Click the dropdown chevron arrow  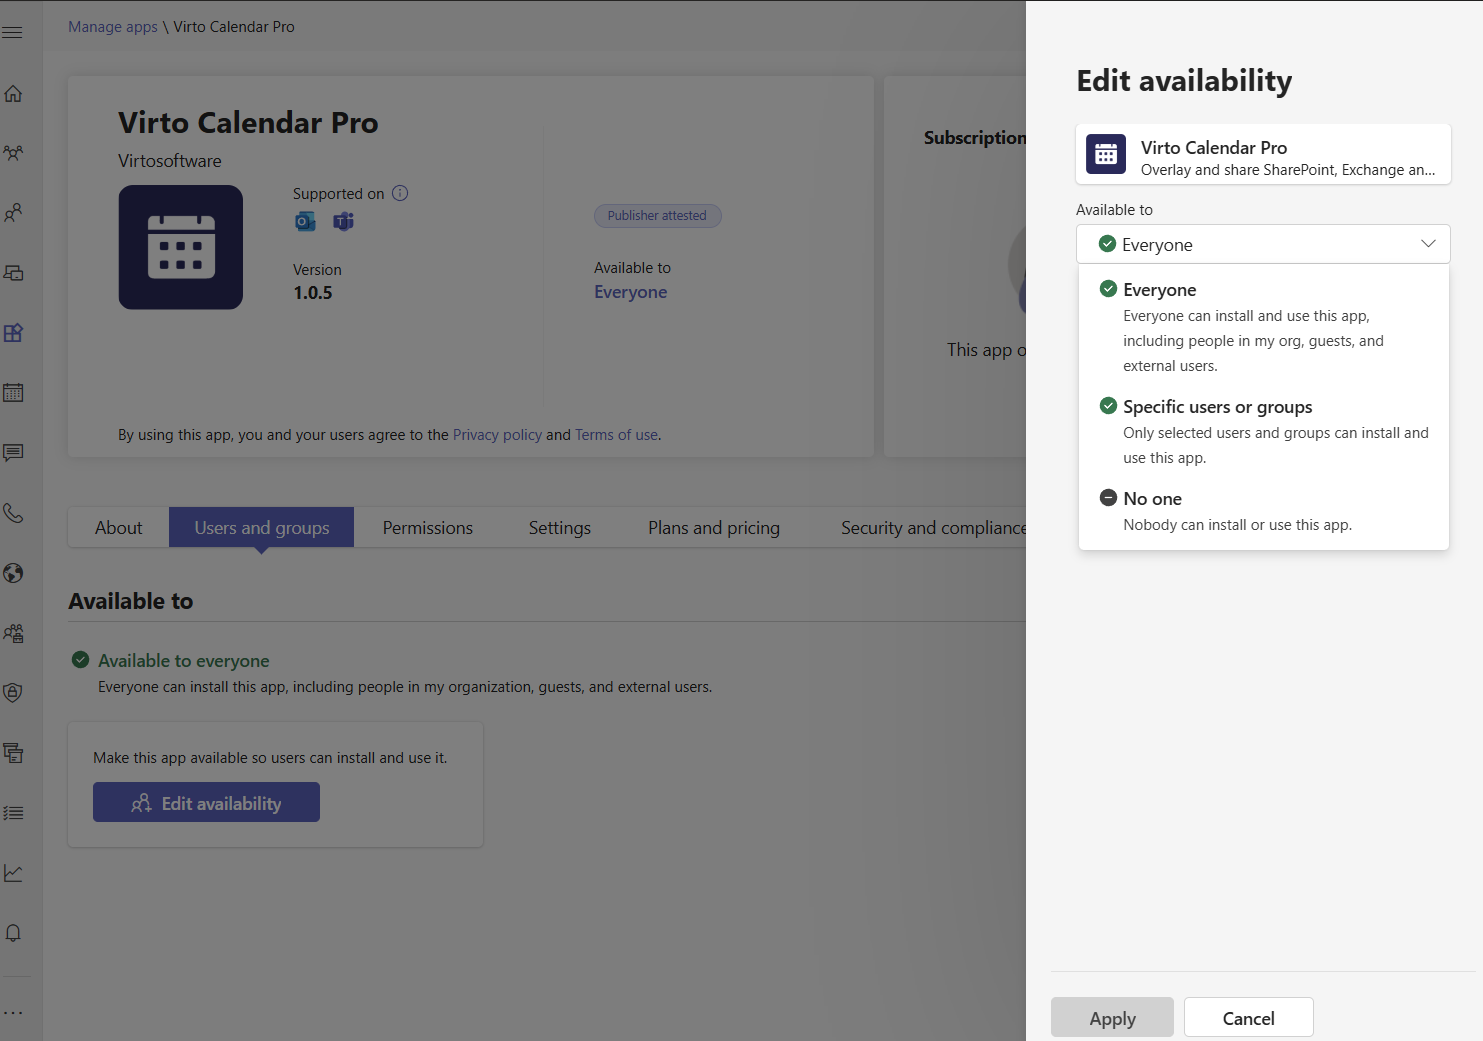[x=1428, y=244]
